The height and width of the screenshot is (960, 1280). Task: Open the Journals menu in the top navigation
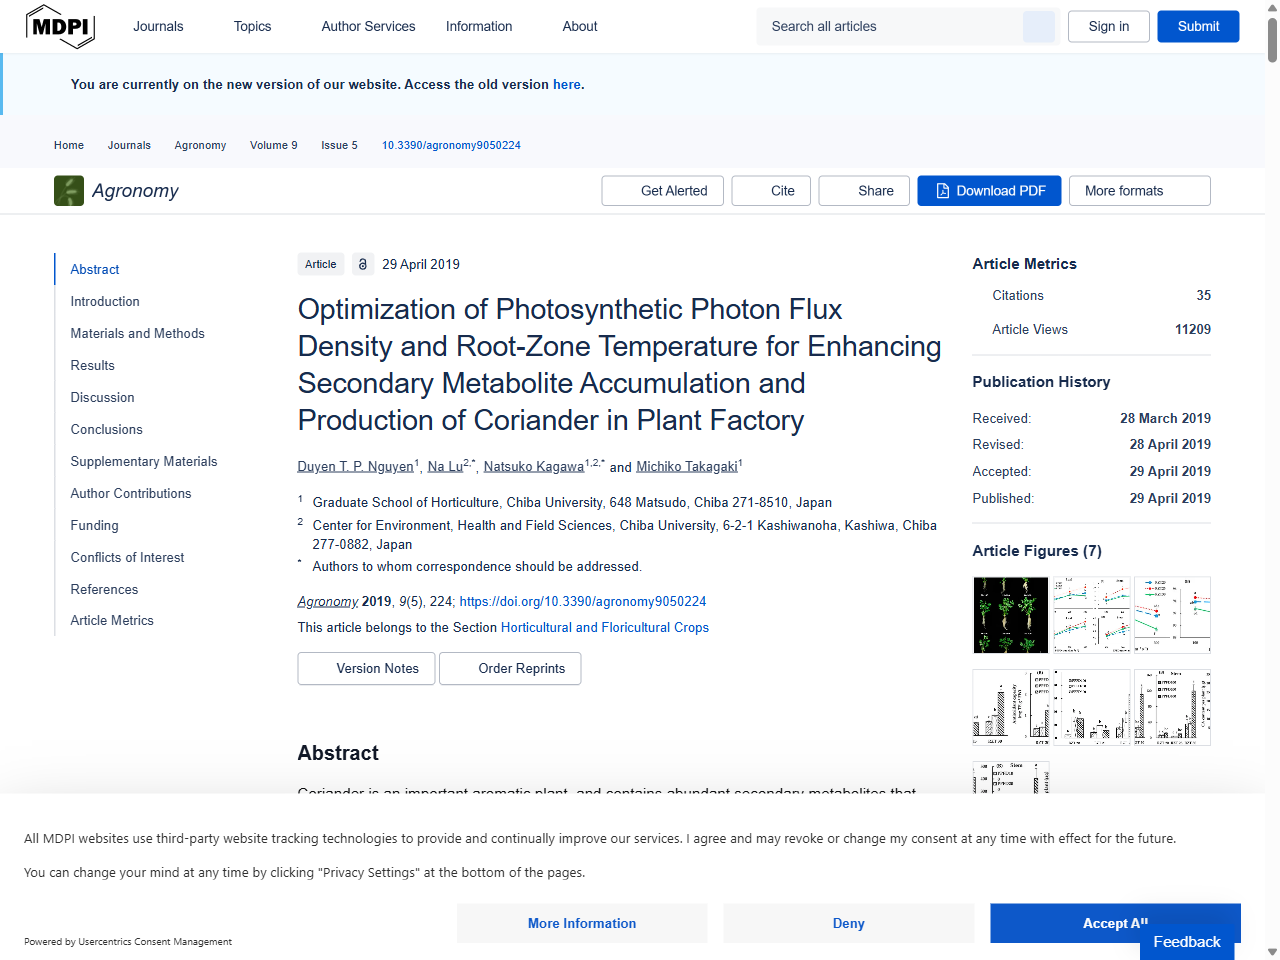158,27
